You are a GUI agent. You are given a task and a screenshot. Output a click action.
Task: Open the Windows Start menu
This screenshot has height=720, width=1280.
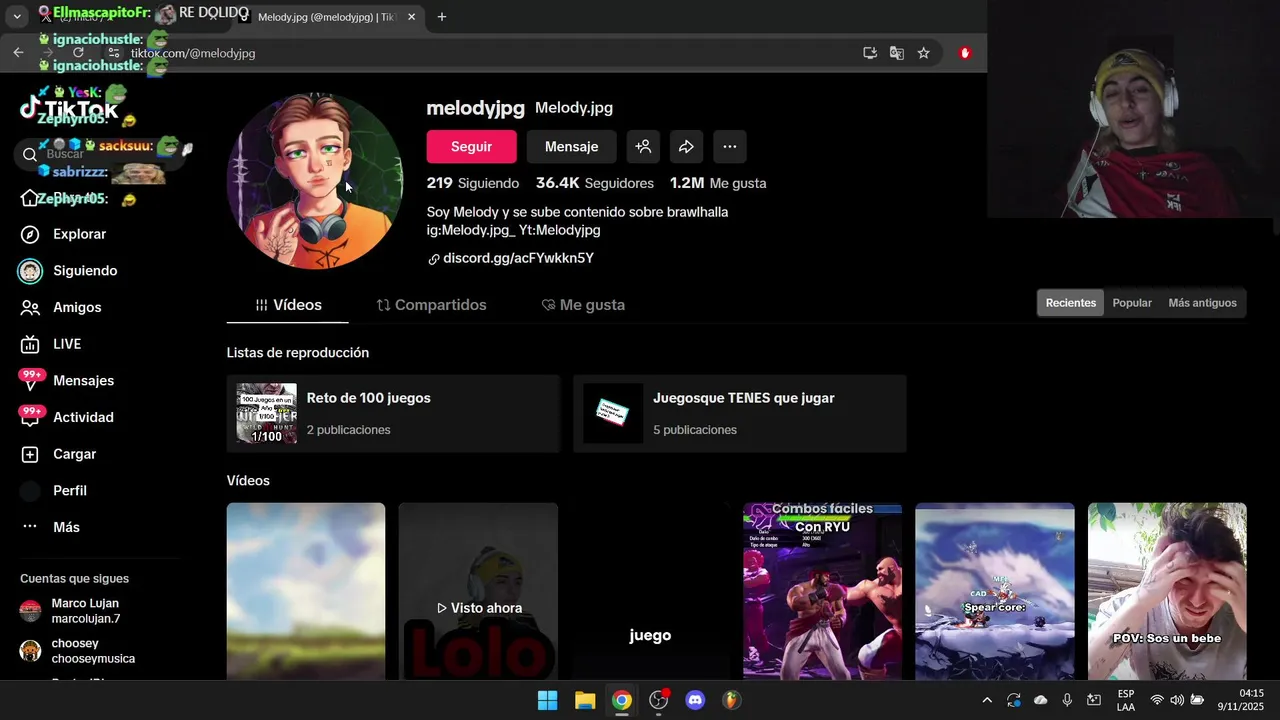click(548, 700)
